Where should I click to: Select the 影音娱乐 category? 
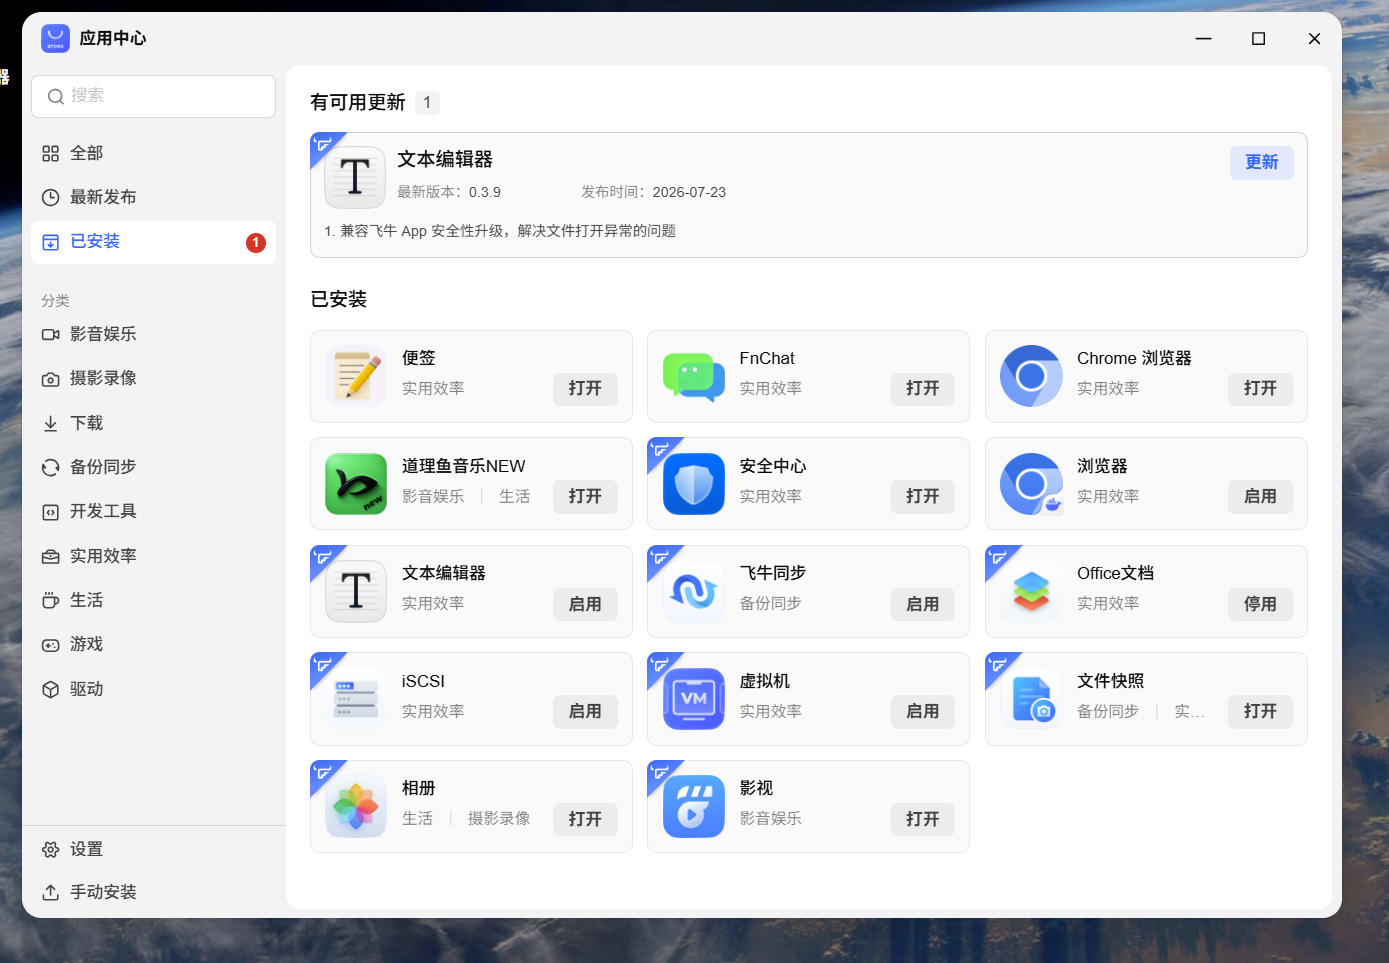(x=153, y=334)
